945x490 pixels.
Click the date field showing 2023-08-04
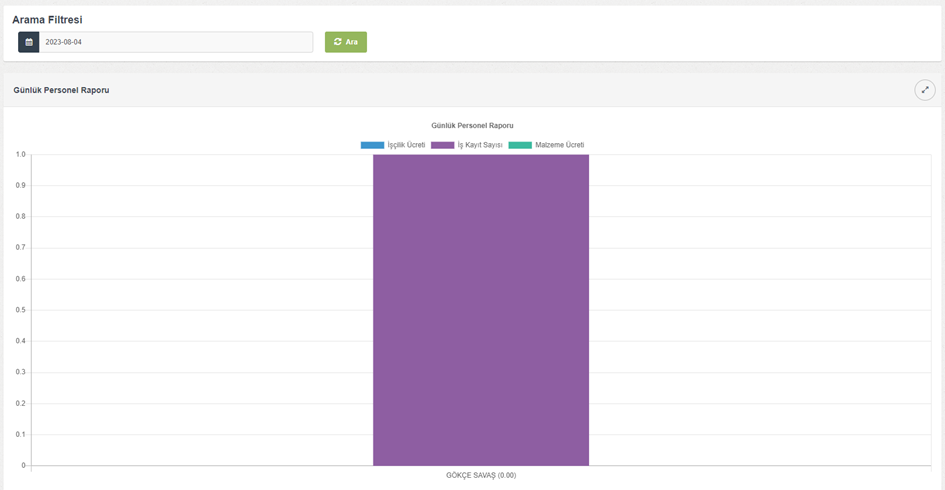coord(175,42)
